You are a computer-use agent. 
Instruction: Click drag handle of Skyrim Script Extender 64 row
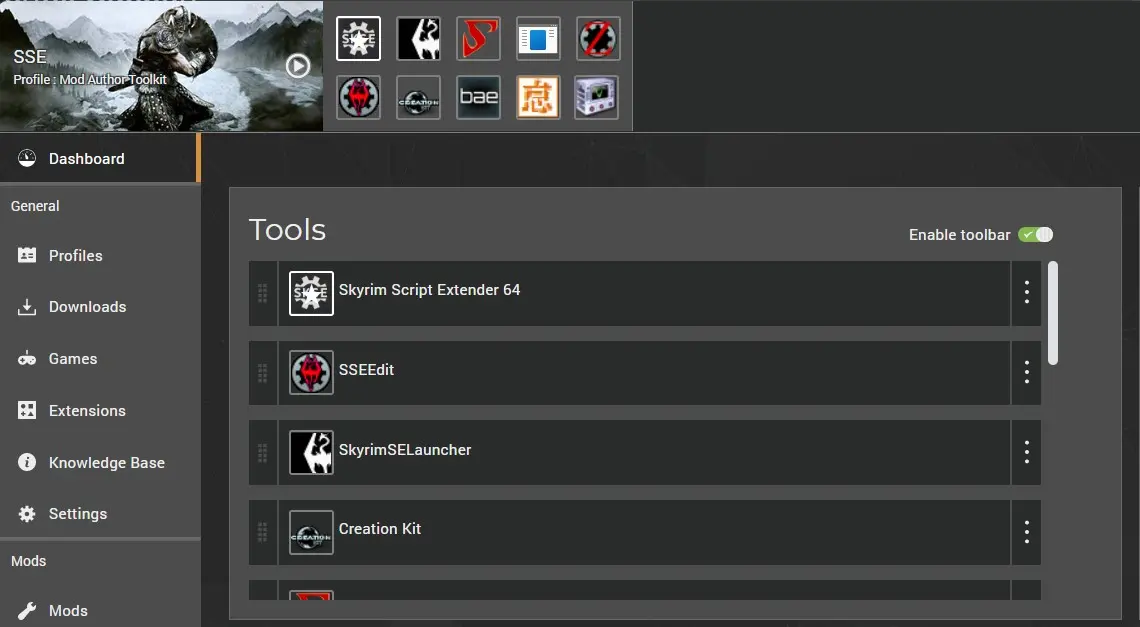click(262, 293)
